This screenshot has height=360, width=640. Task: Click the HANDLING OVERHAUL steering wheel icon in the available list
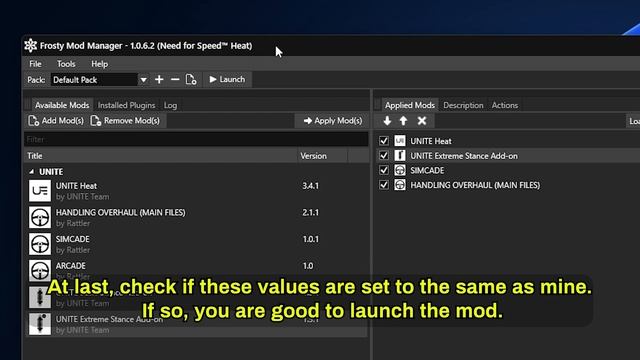point(40,217)
